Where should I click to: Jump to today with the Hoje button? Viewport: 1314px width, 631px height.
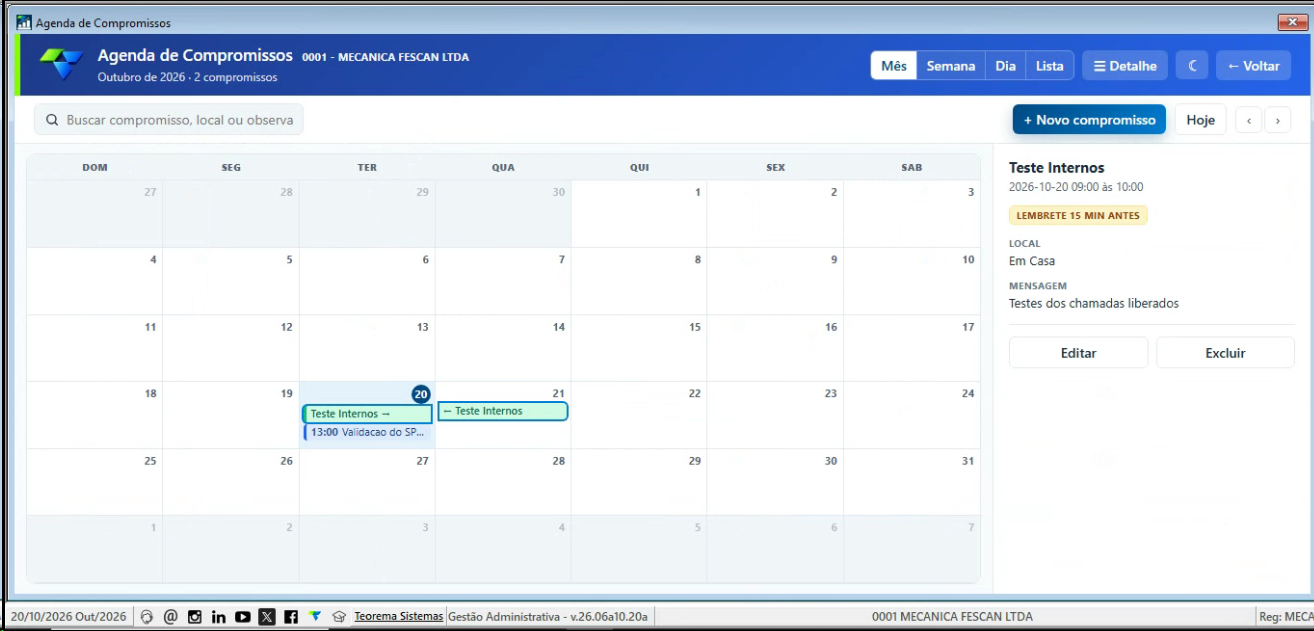1200,120
